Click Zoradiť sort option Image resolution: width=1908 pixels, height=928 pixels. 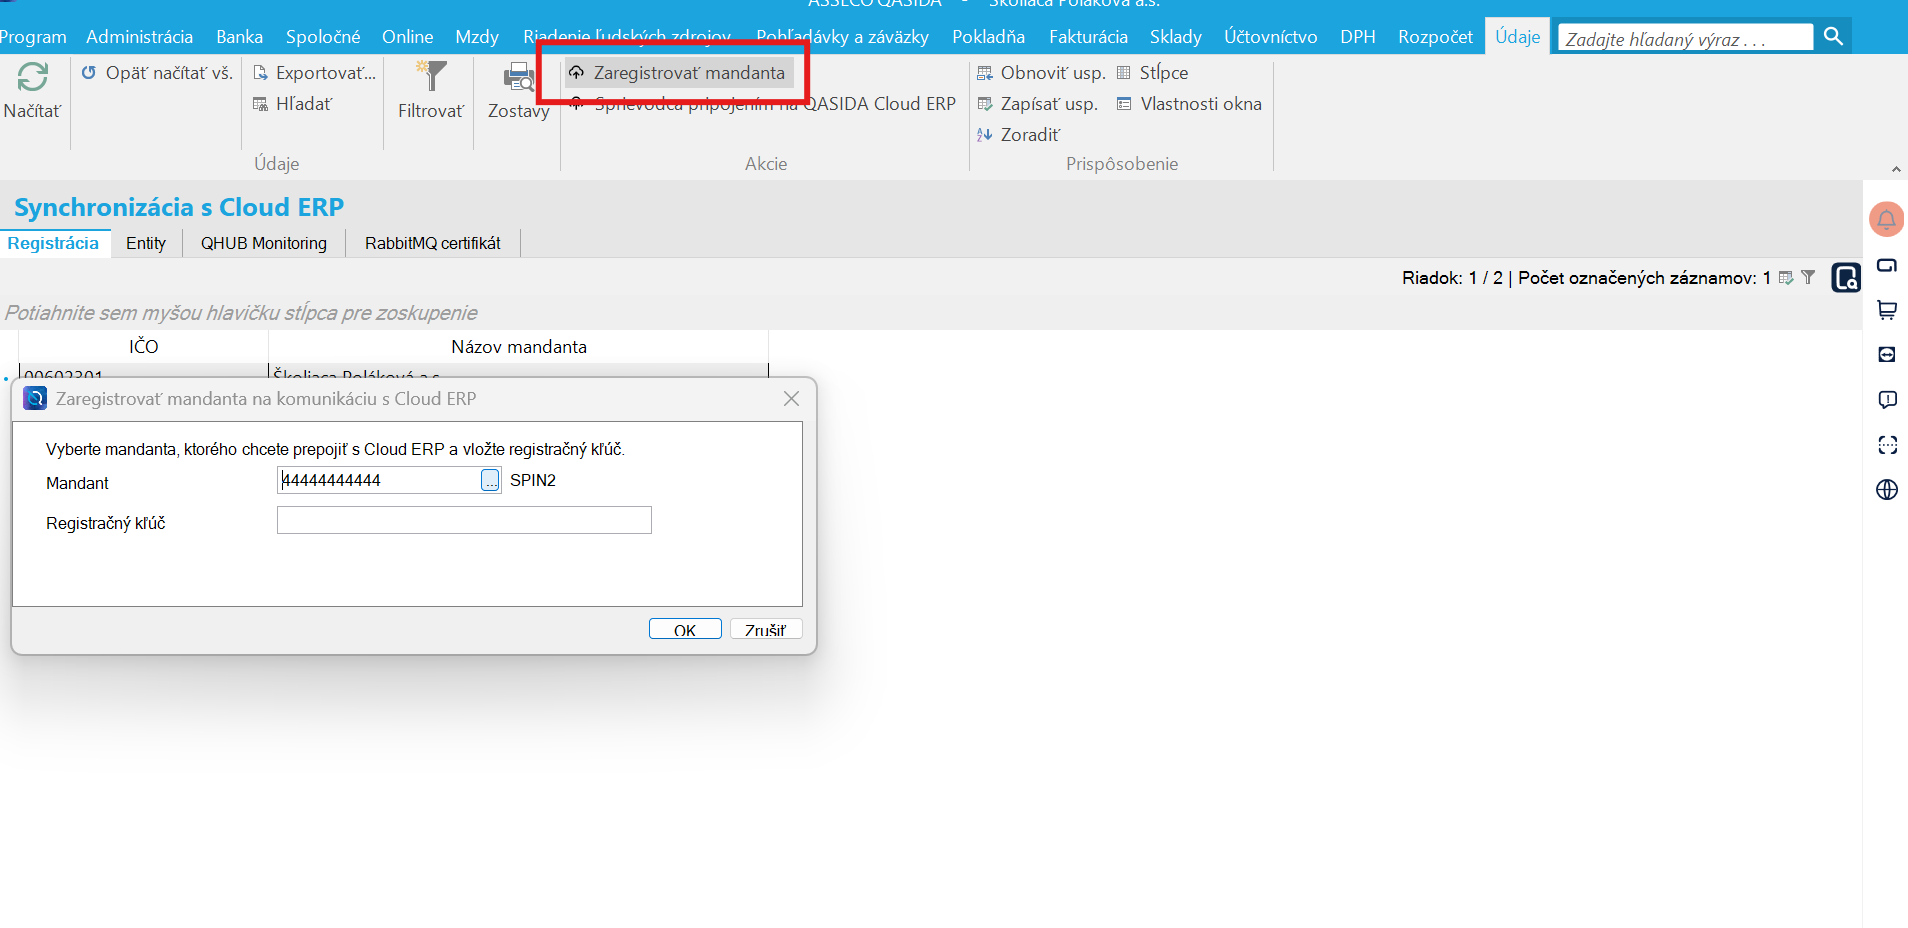tap(1018, 135)
